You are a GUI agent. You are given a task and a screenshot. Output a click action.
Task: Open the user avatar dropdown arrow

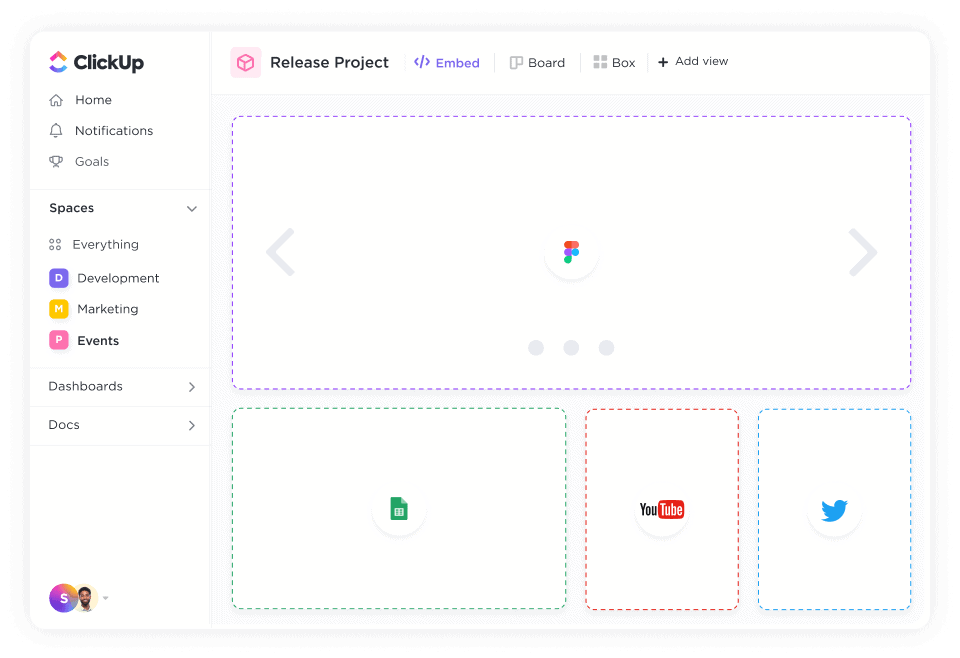click(106, 598)
